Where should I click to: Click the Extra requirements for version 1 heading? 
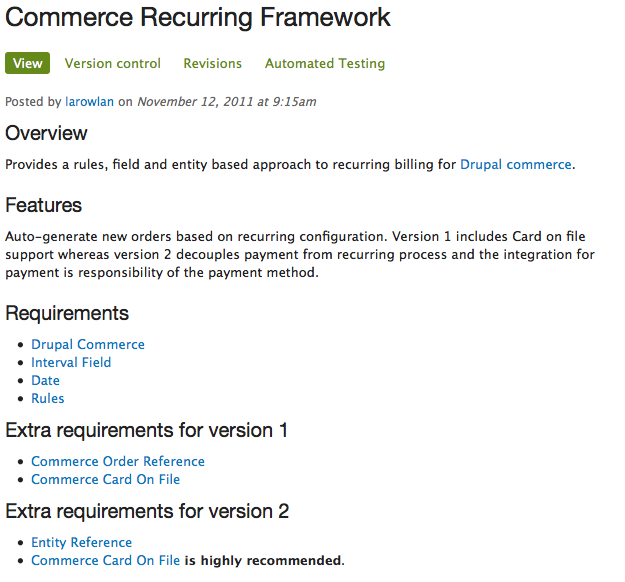pyautogui.click(x=146, y=430)
